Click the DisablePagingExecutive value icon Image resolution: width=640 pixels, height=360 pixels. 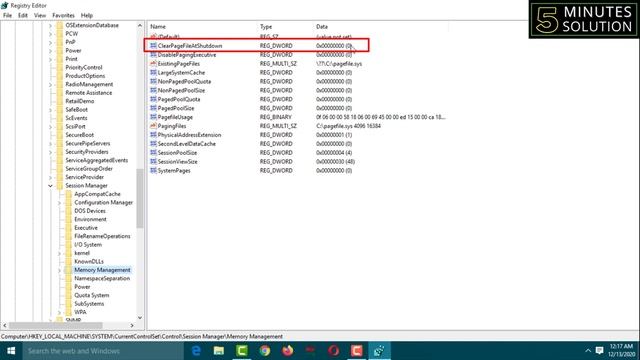[x=153, y=55]
